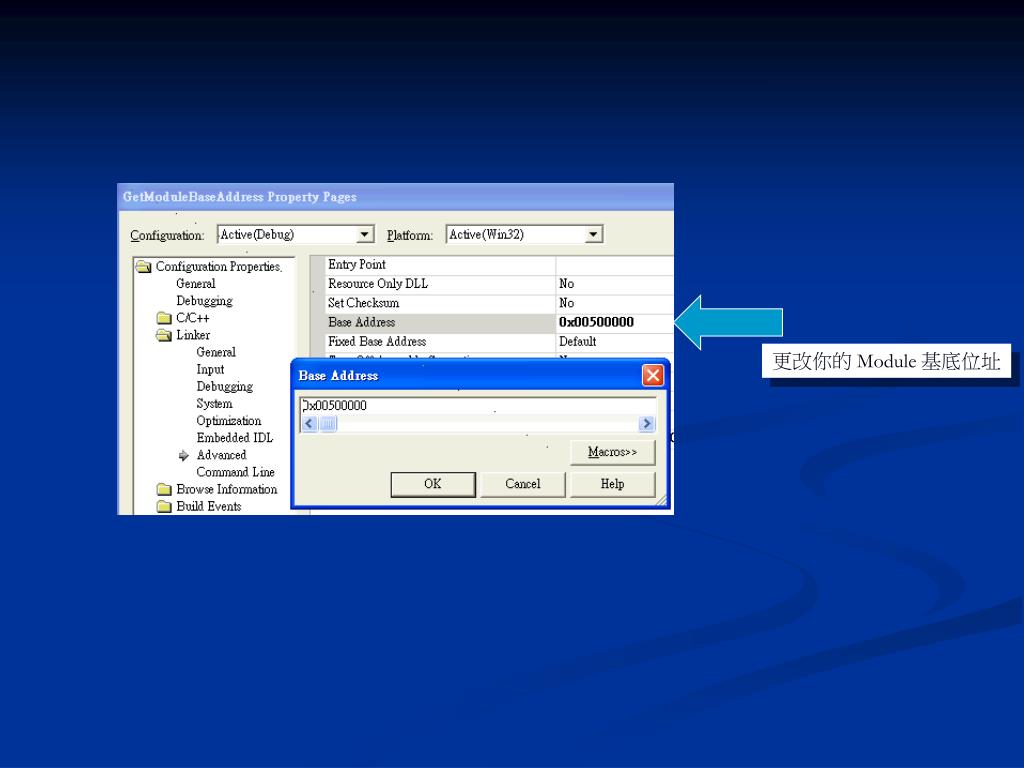1024x768 pixels.
Task: Click Cancel in Base Address dialog
Action: point(522,484)
